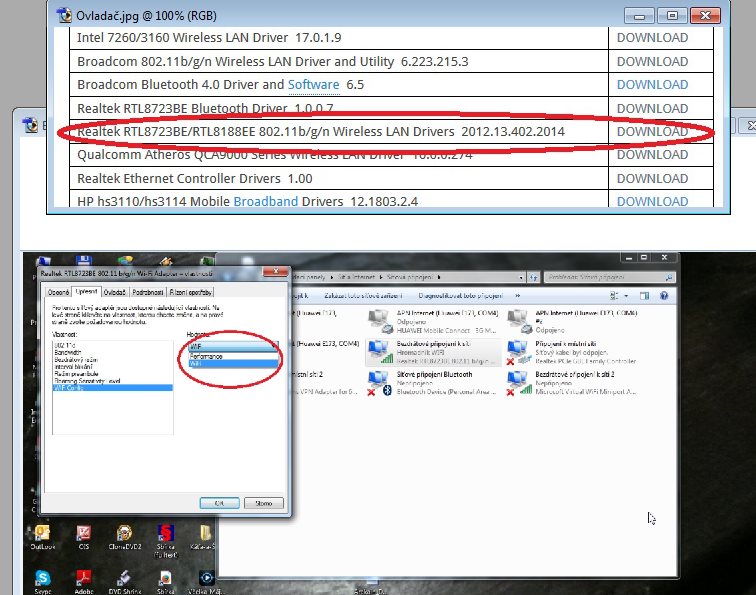Switch to the Upřesnit tab

pyautogui.click(x=87, y=291)
